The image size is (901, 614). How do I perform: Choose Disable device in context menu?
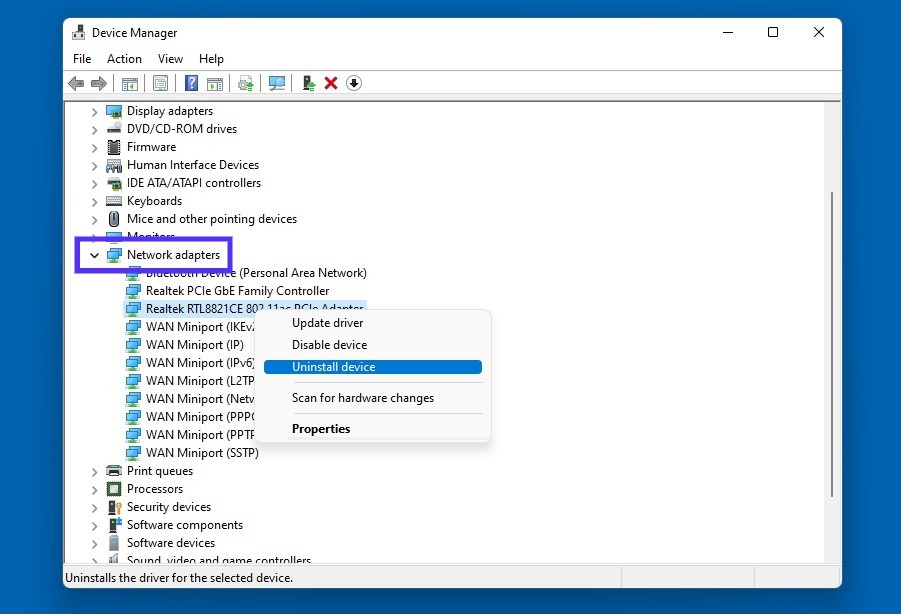[329, 345]
